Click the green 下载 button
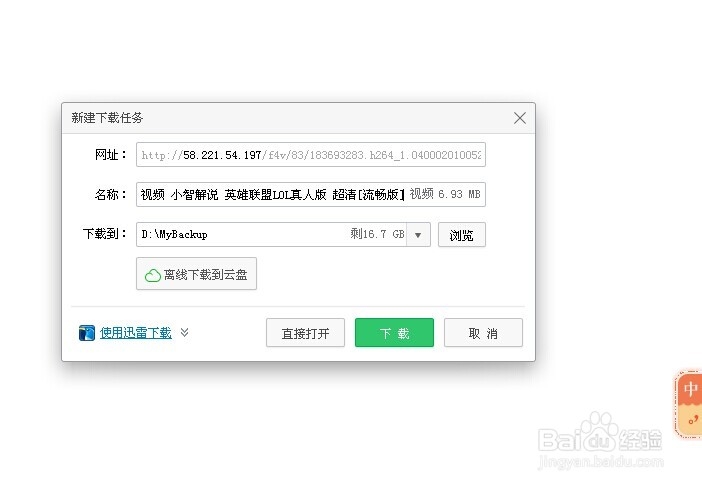Screen dimensions: 702x487 394,333
